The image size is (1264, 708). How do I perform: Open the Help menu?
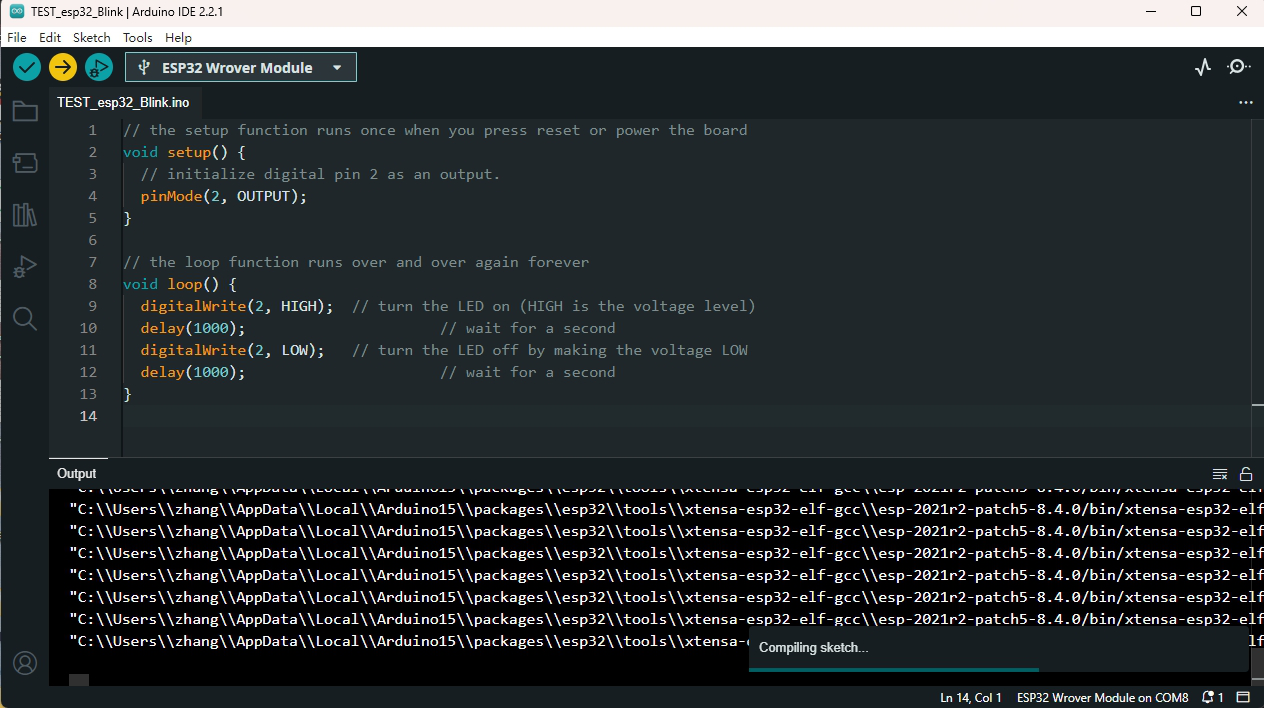tap(178, 37)
